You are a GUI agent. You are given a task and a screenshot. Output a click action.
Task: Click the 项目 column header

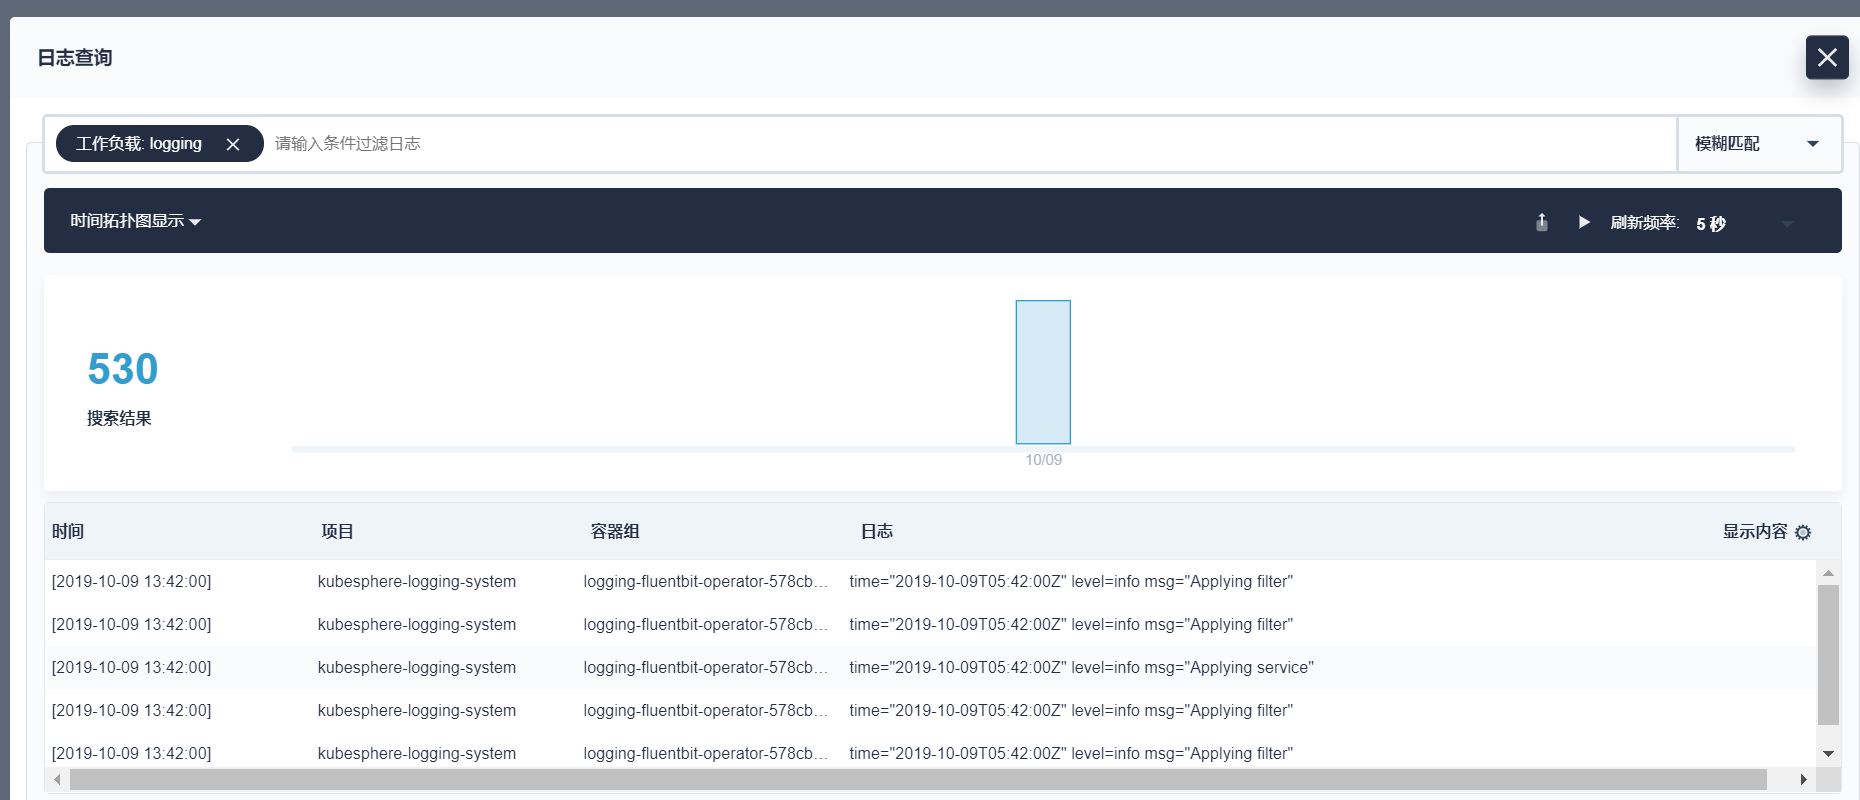(x=337, y=531)
